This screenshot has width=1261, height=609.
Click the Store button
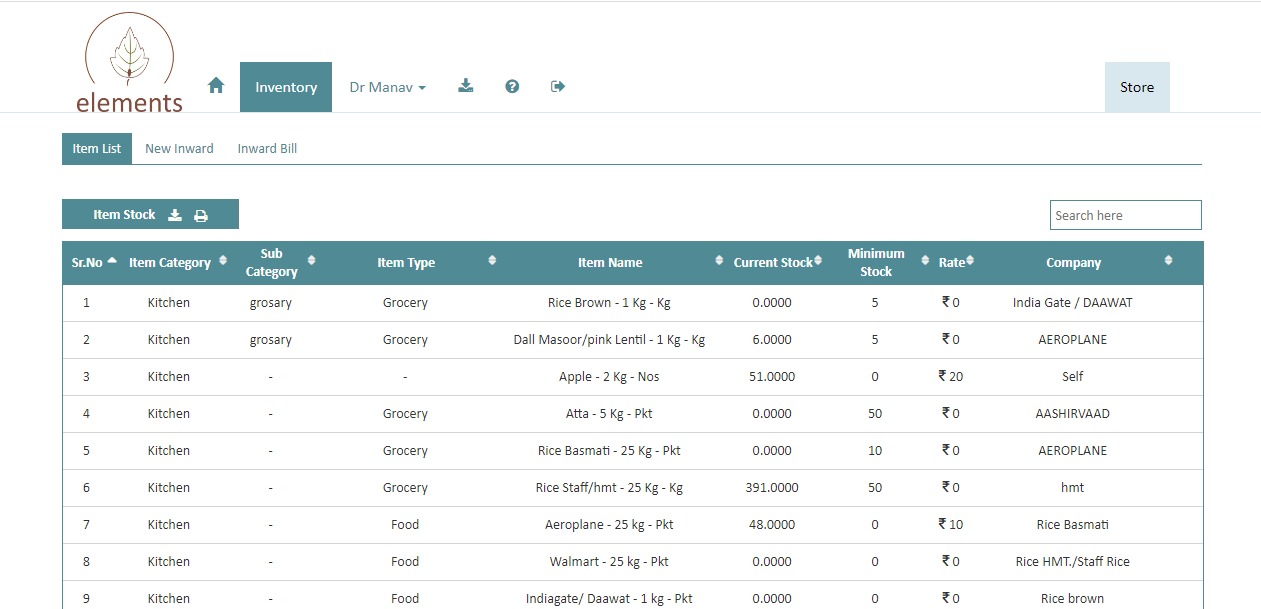1137,87
